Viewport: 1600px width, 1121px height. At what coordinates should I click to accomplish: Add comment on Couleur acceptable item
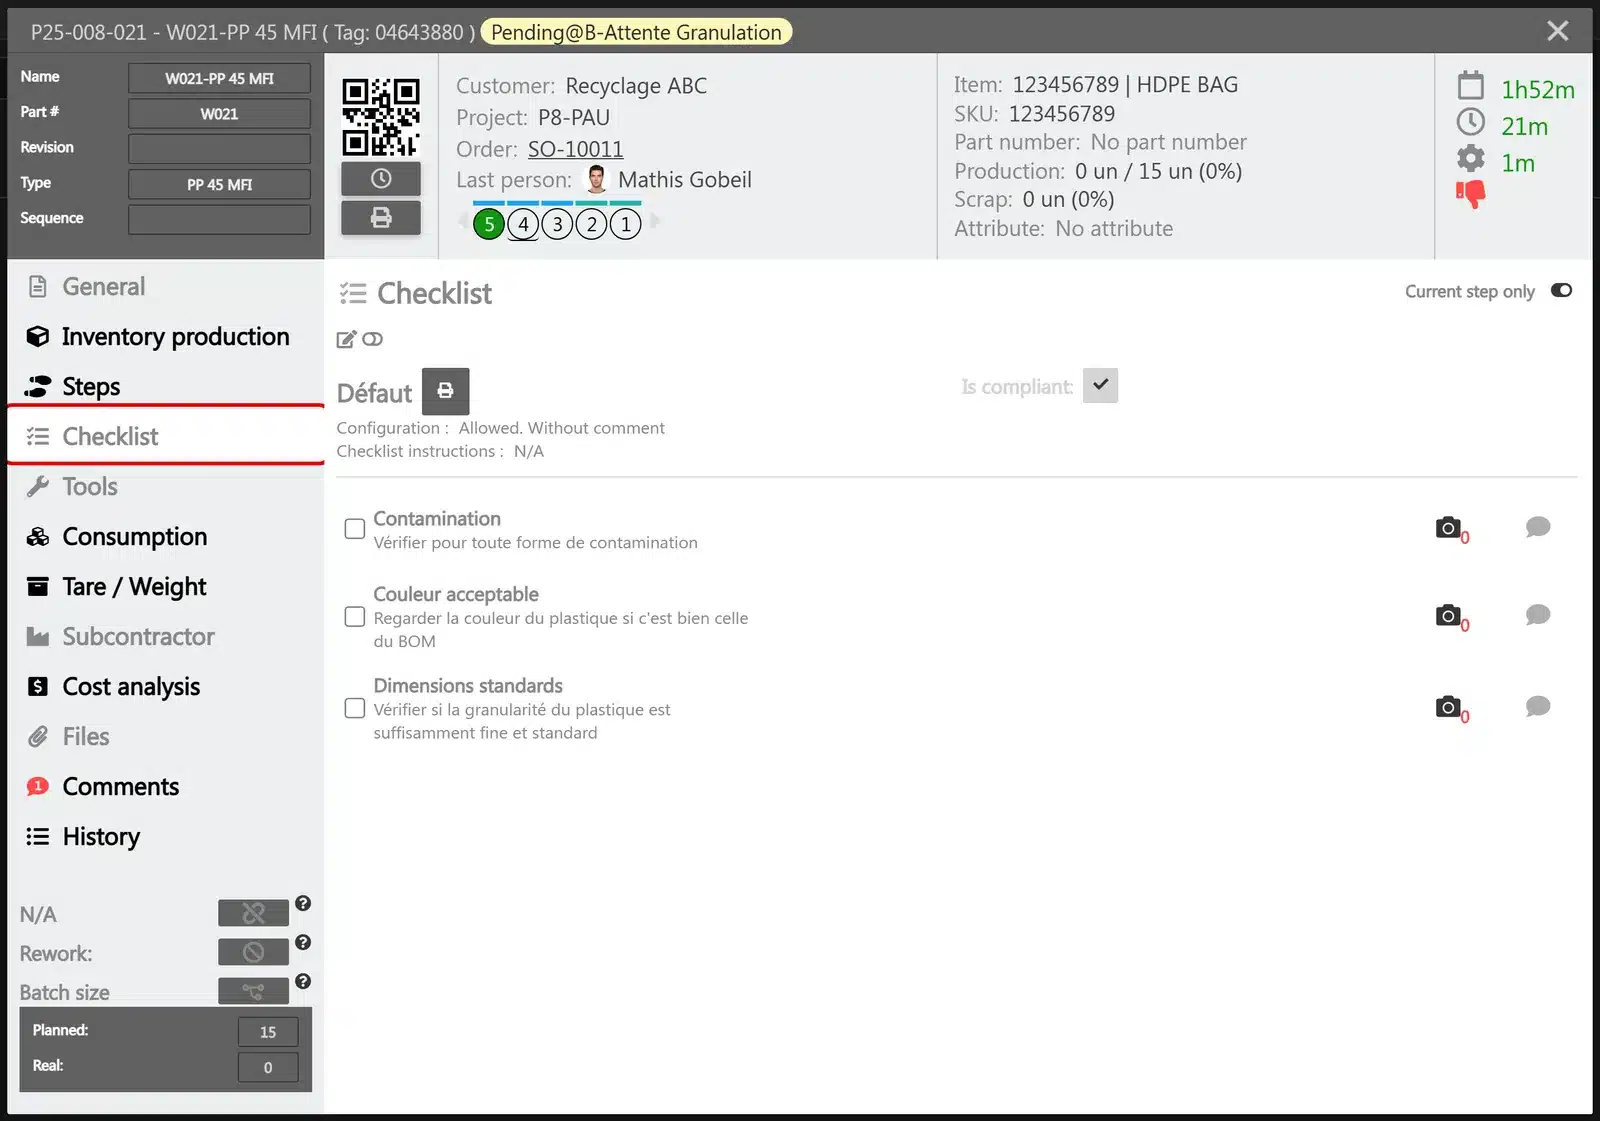[1538, 614]
